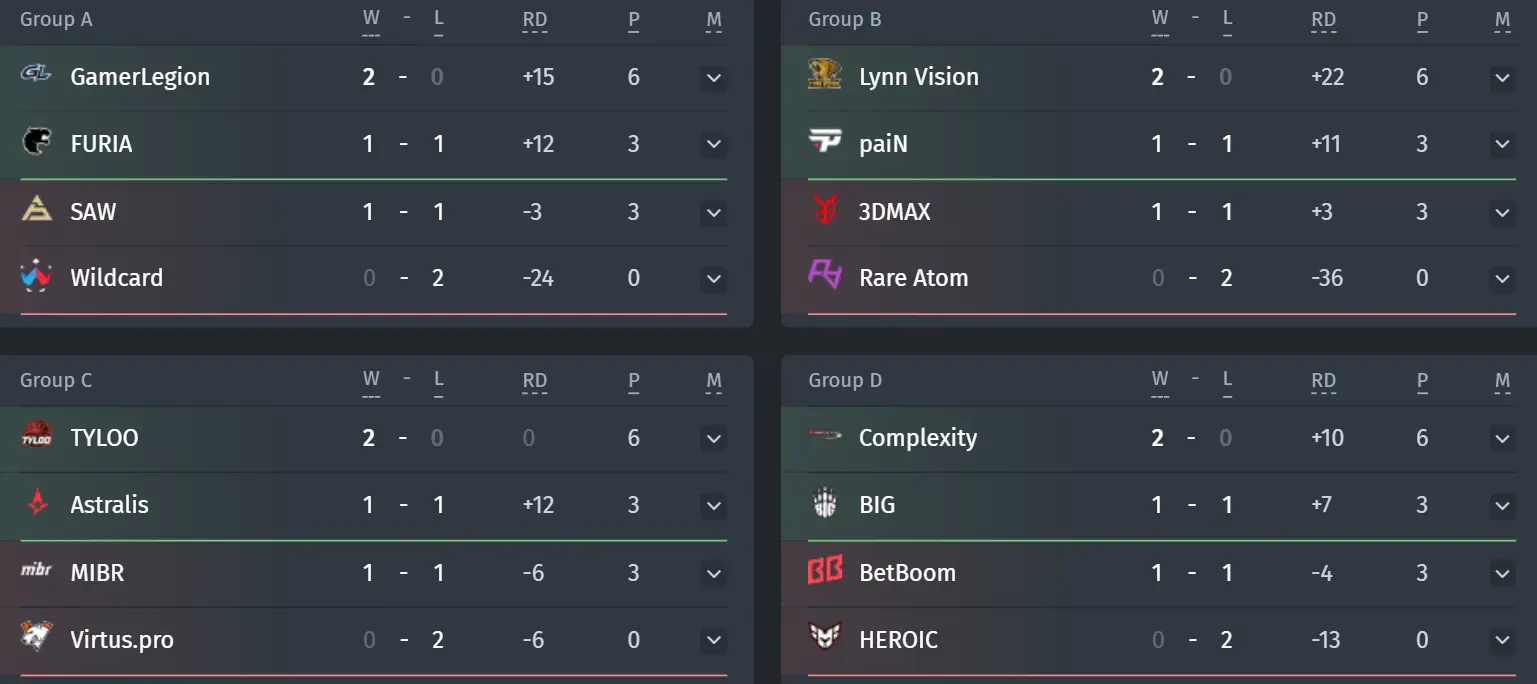The height and width of the screenshot is (684, 1537).
Task: Click the GamerLegion team logo
Action: pos(36,76)
